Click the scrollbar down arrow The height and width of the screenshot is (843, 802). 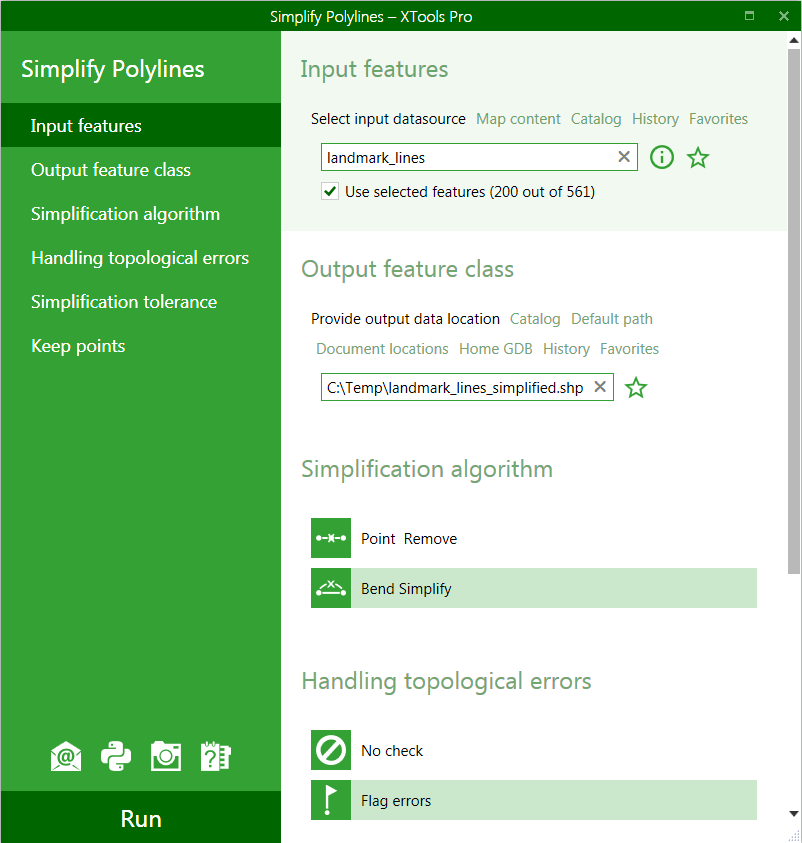(x=793, y=813)
